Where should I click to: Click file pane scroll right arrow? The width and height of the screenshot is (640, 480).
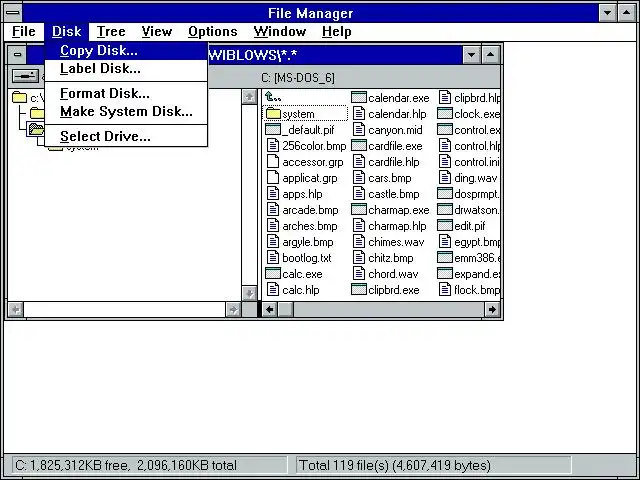point(492,309)
